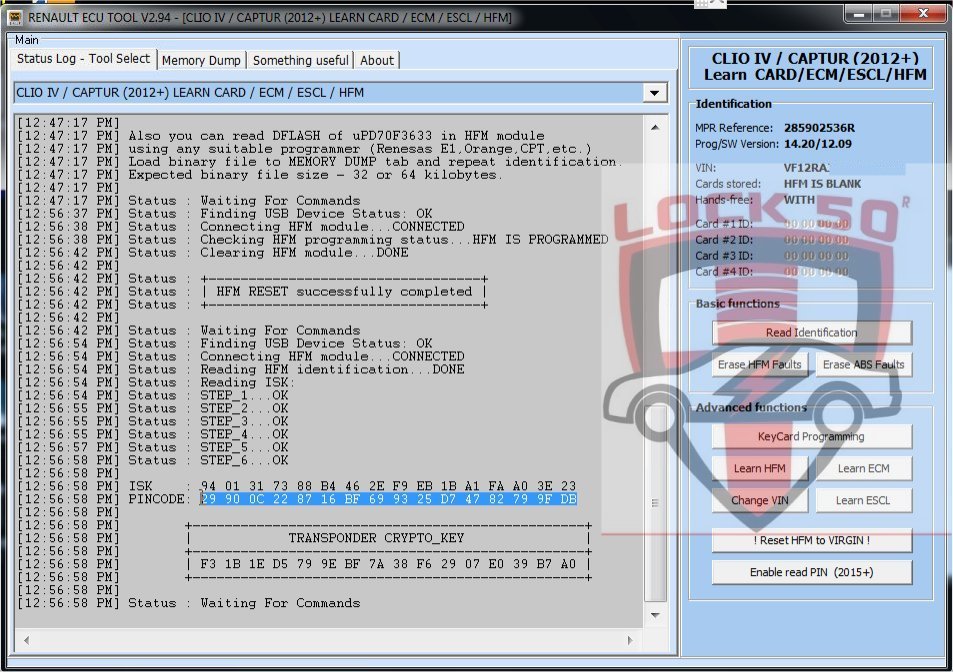Click the Learn ESCL button
Screen dimensions: 953x672
tap(863, 501)
